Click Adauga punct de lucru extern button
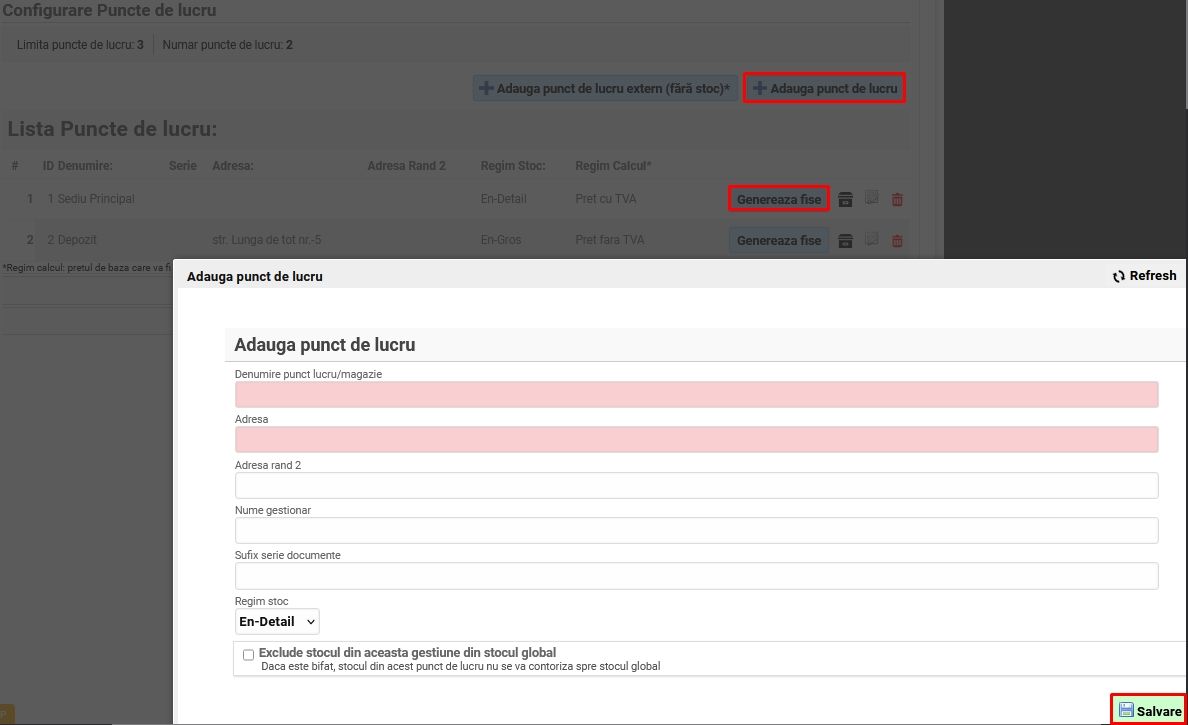 coord(605,89)
